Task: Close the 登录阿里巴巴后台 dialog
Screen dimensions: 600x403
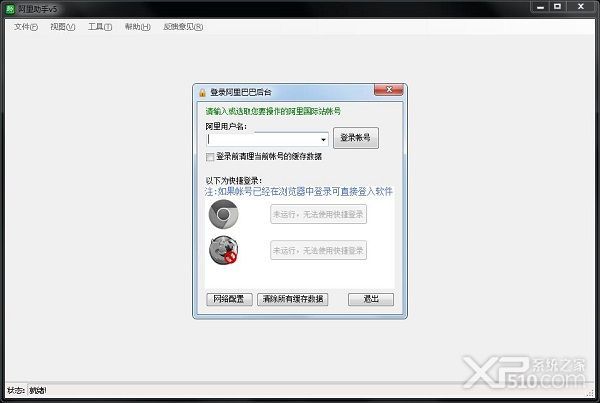Action: pyautogui.click(x=389, y=90)
